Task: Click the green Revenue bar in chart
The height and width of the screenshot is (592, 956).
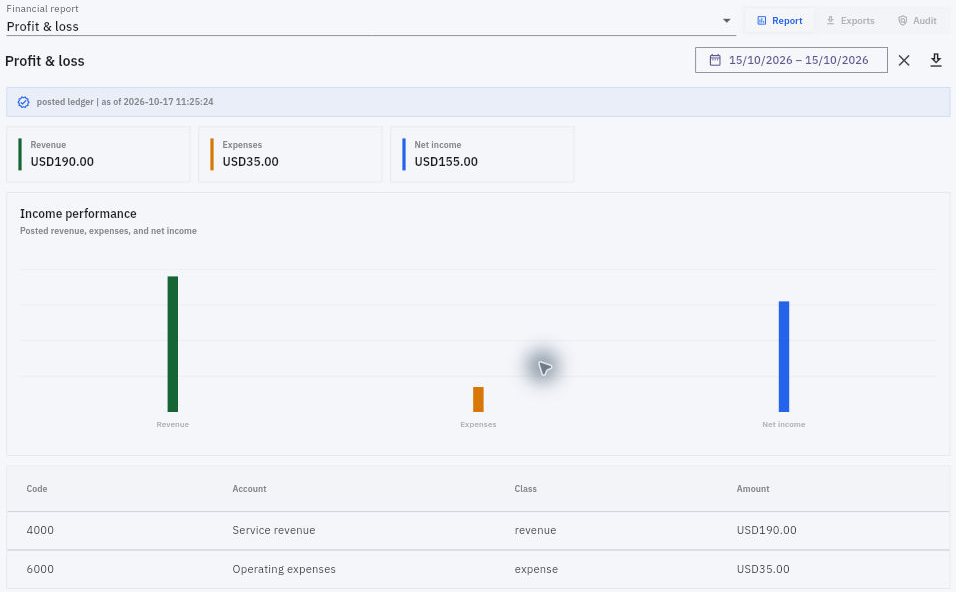Action: [173, 344]
